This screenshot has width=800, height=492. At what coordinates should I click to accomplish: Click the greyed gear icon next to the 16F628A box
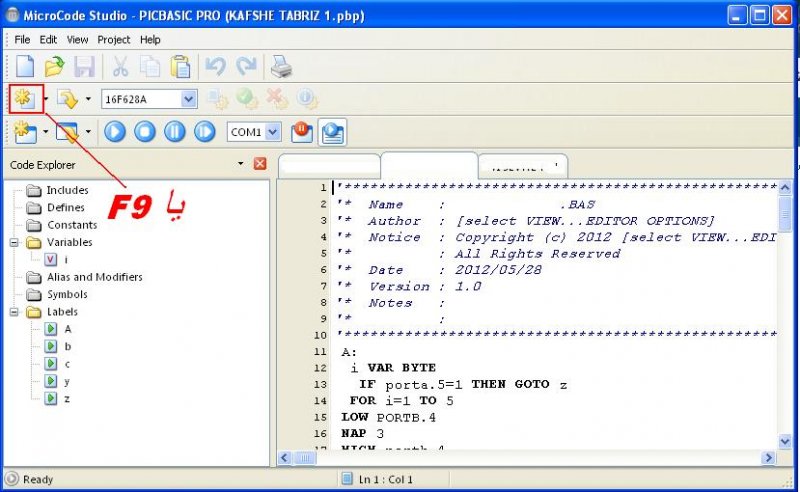[218, 99]
